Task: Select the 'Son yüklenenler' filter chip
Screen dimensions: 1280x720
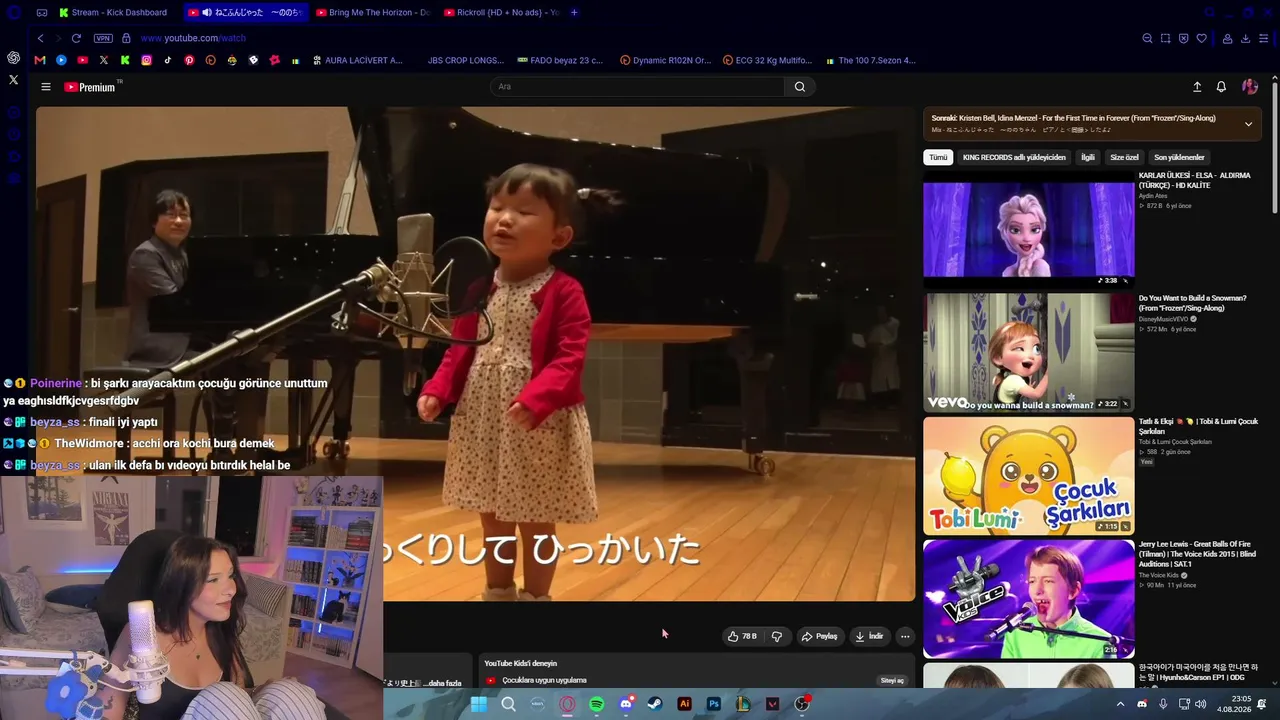Action: (1179, 157)
